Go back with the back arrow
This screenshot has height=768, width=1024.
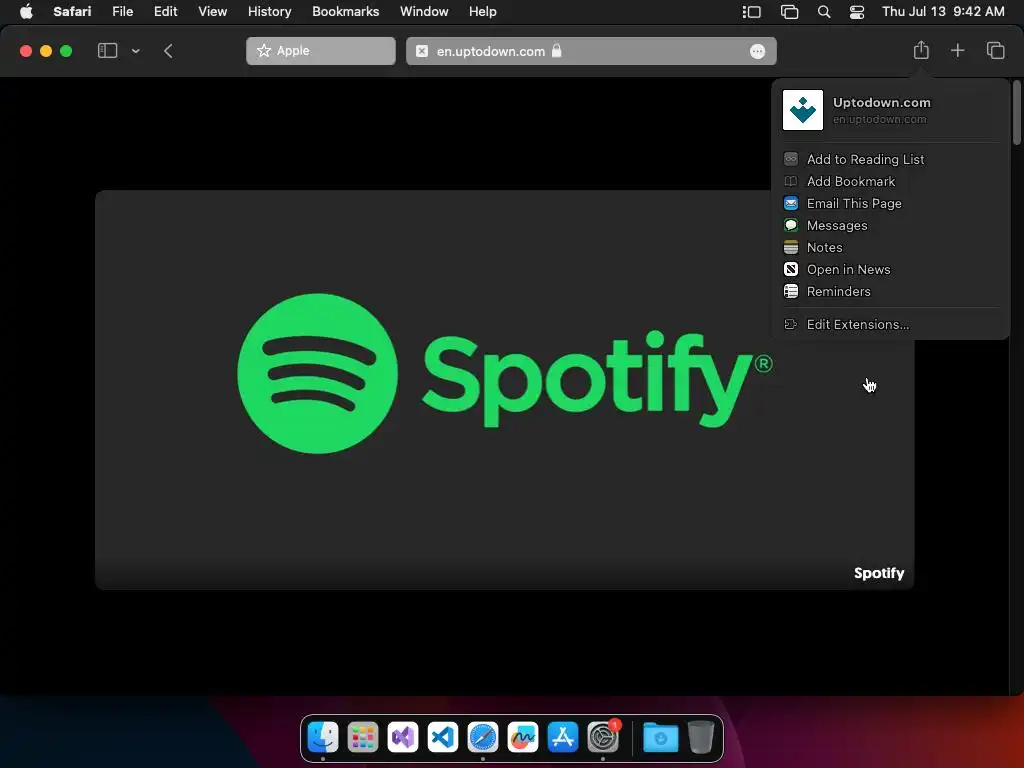[x=168, y=51]
